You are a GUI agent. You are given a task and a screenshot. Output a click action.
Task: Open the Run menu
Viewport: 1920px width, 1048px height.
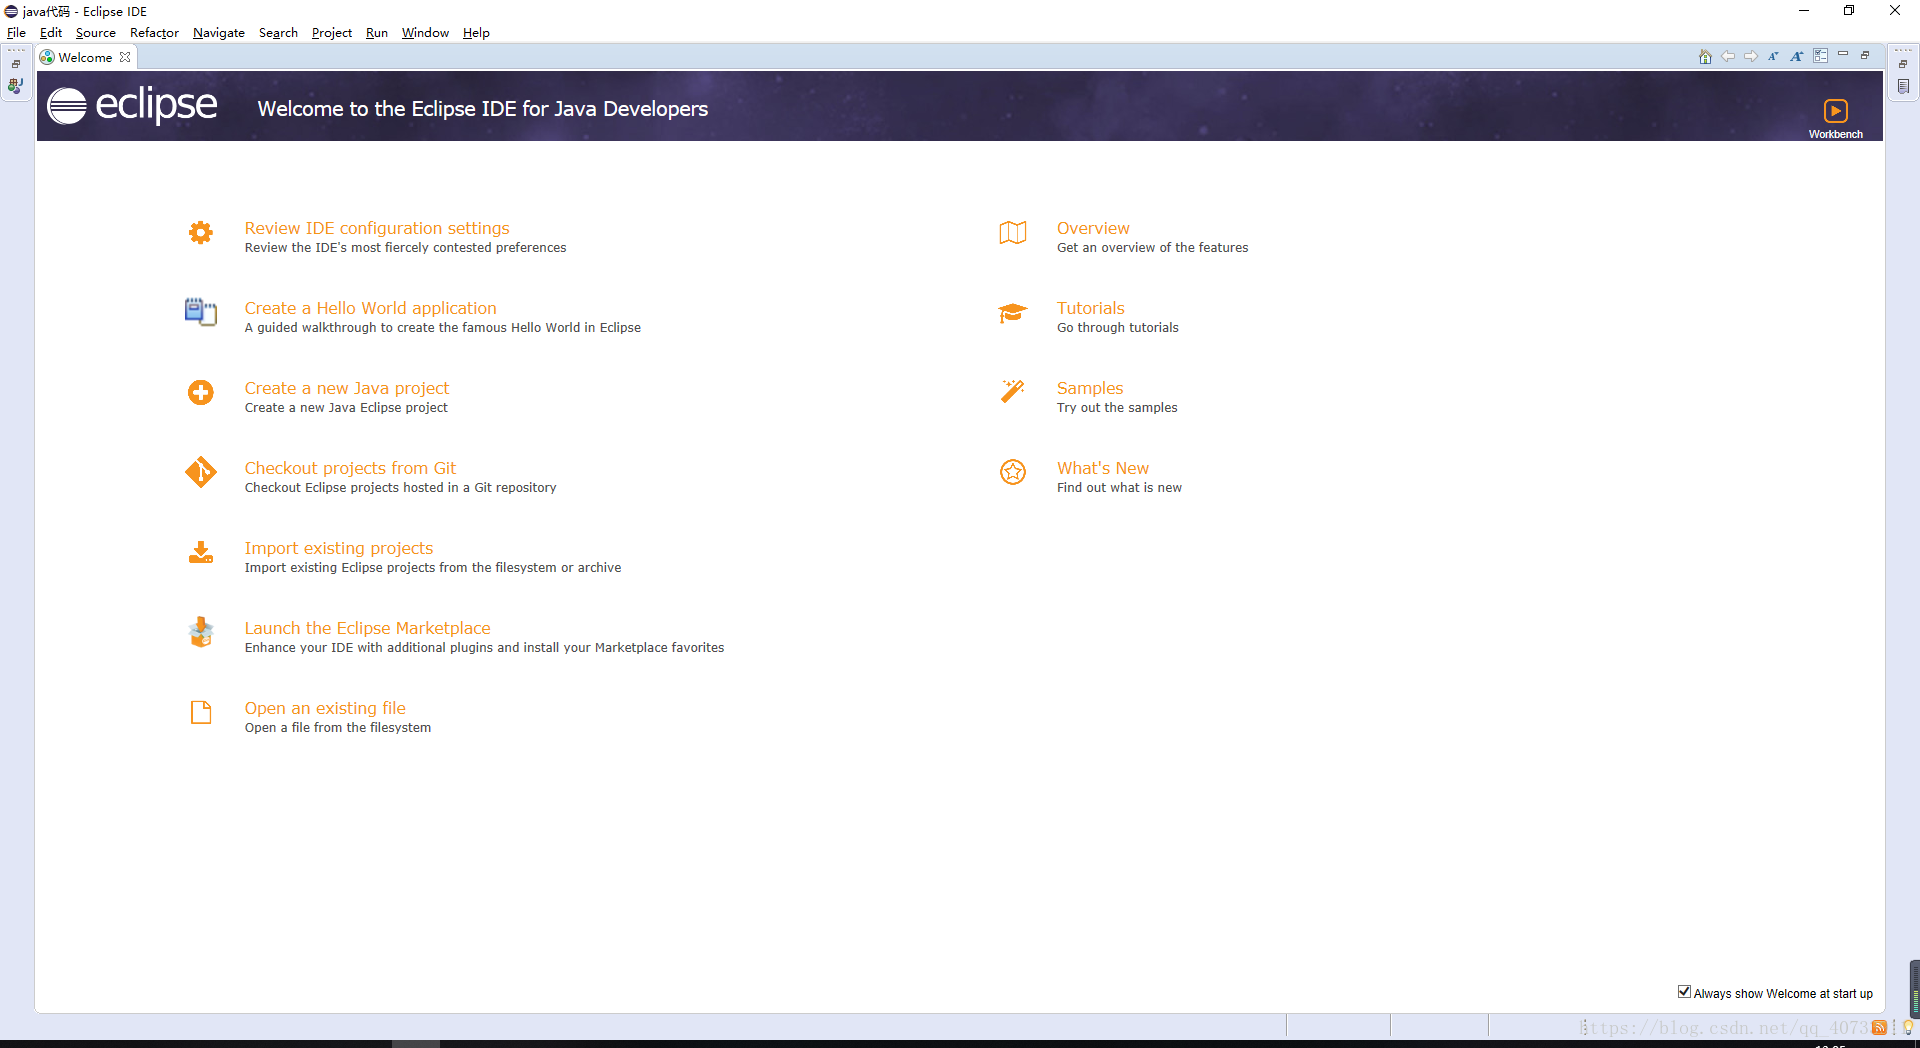377,33
